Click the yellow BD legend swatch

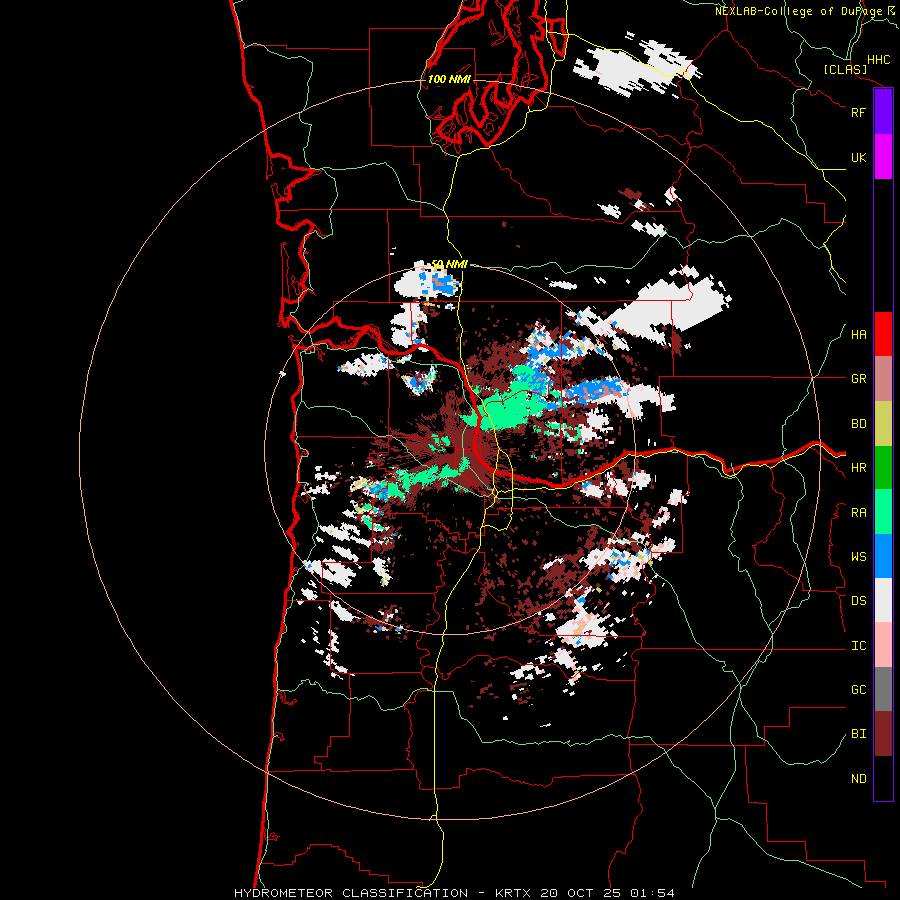click(883, 424)
